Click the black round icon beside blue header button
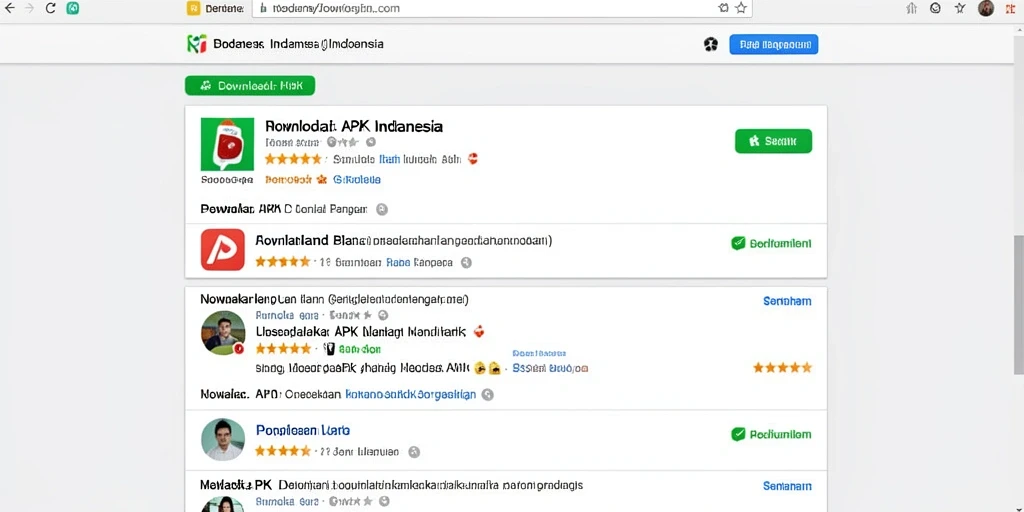 pyautogui.click(x=711, y=44)
